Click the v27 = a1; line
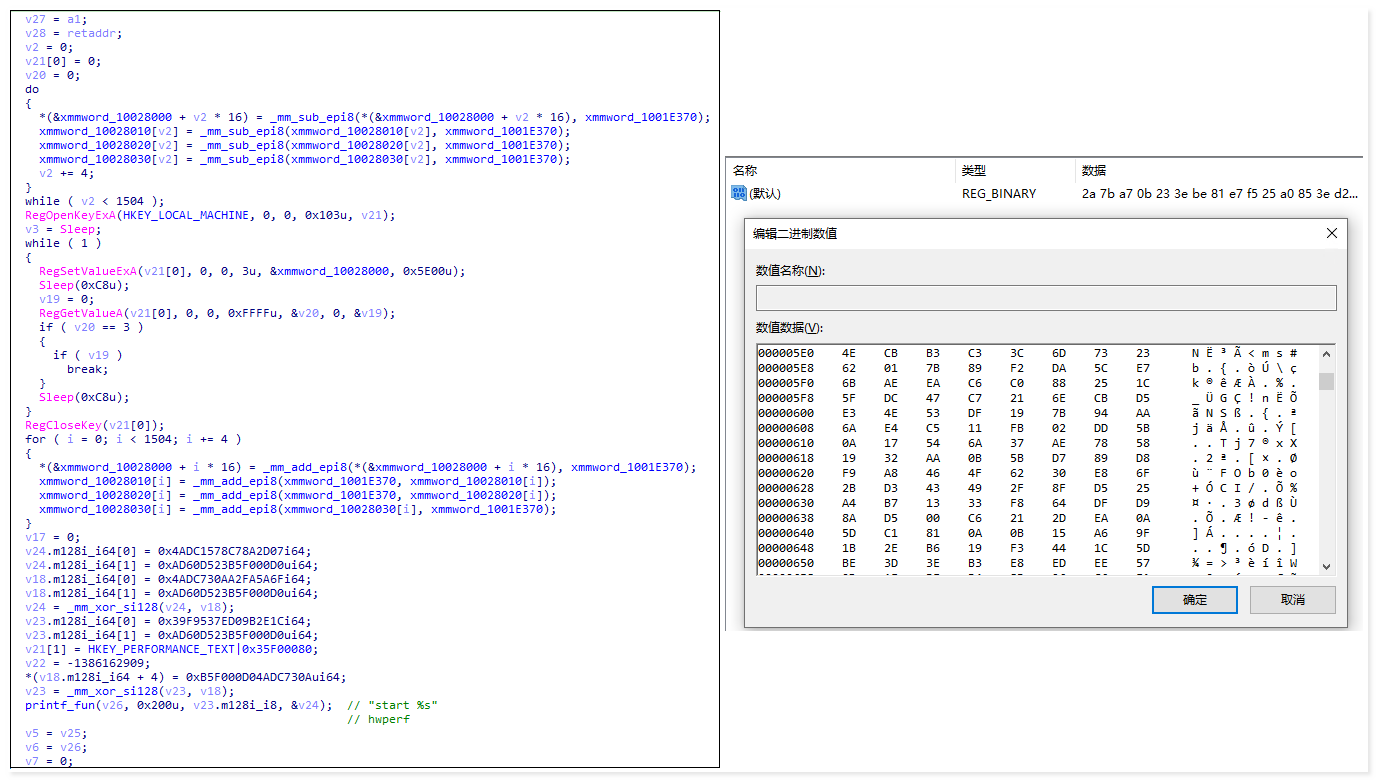Screen dimensions: 1376x780 (56, 19)
